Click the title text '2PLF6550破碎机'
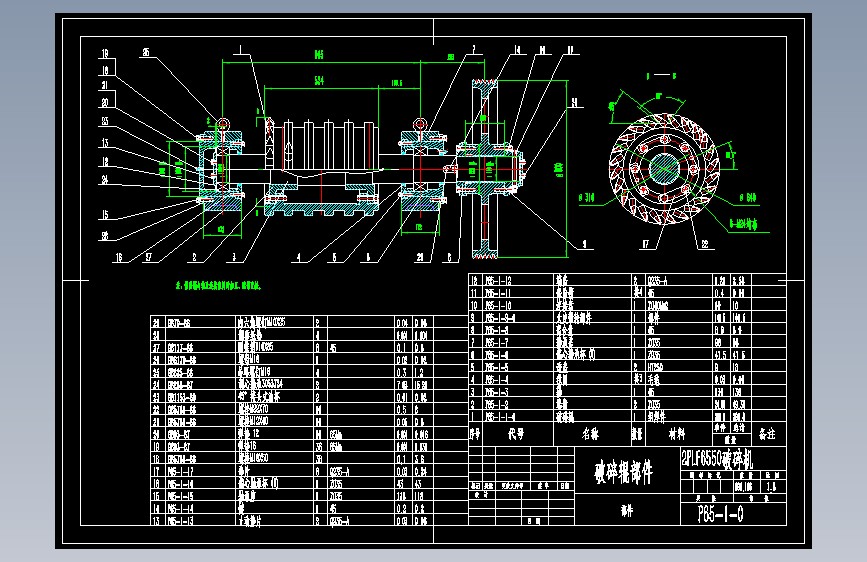867x562 pixels. click(716, 459)
